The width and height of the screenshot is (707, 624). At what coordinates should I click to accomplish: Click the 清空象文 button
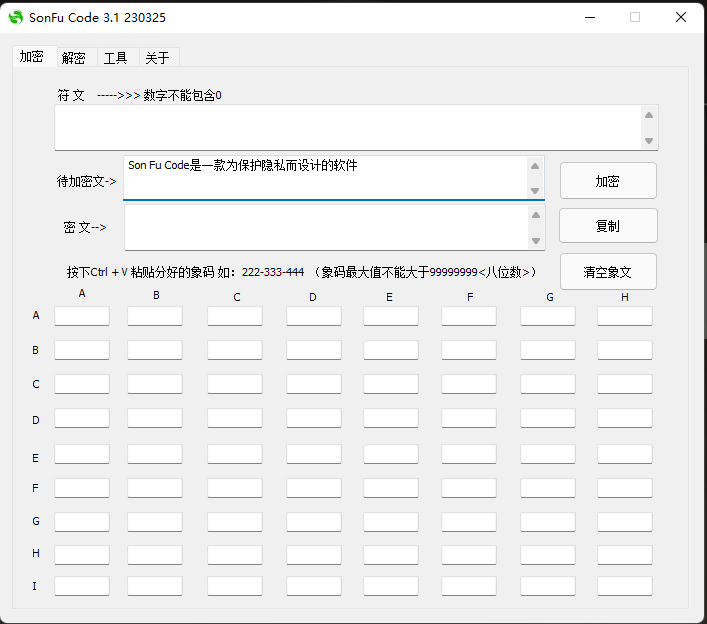tap(608, 272)
